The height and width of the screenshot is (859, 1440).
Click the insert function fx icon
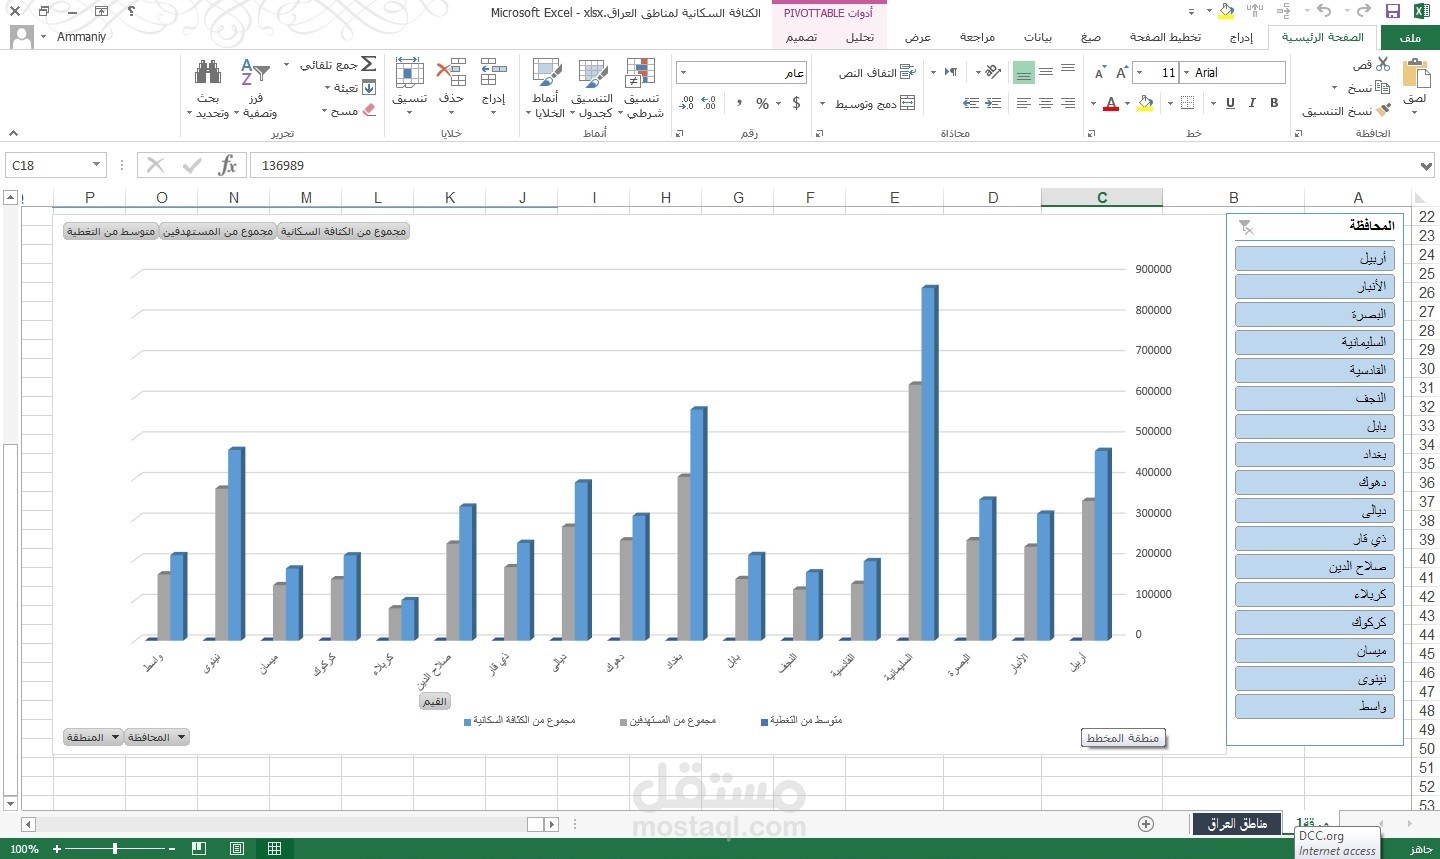(x=227, y=165)
